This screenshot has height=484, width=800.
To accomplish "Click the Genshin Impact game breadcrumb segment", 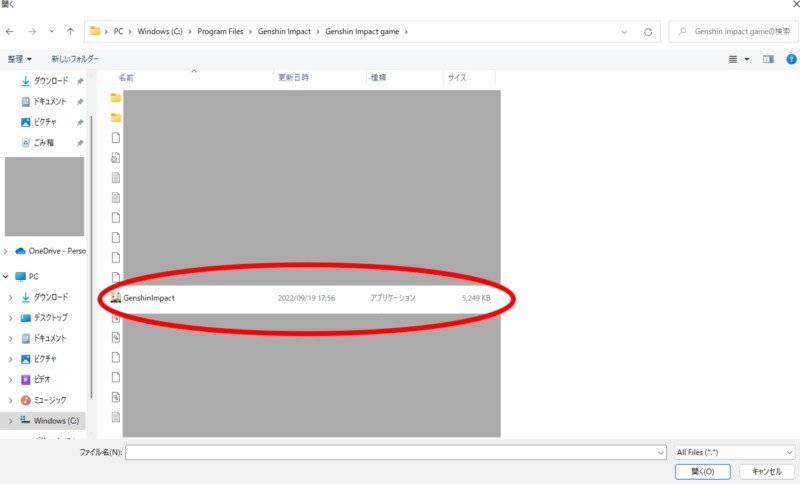I will (362, 32).
